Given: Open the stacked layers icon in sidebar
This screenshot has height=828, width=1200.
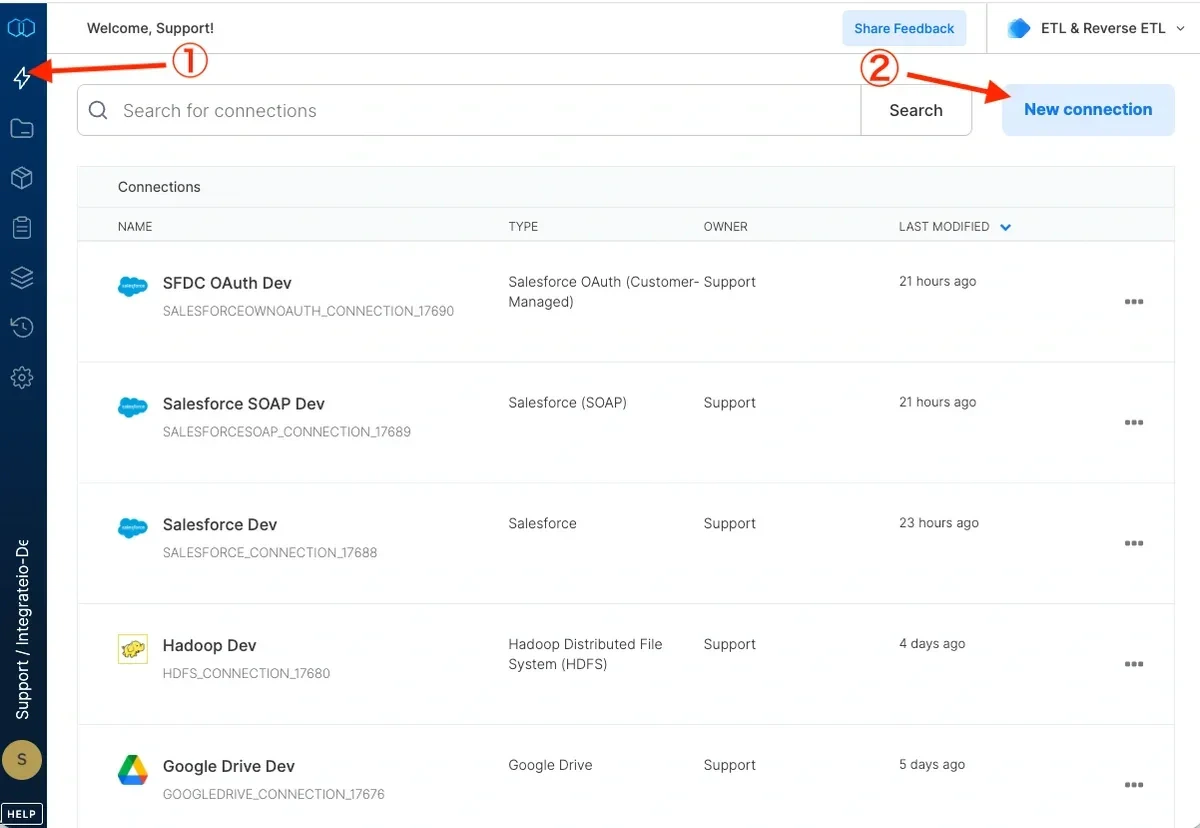Looking at the screenshot, I should pos(22,277).
